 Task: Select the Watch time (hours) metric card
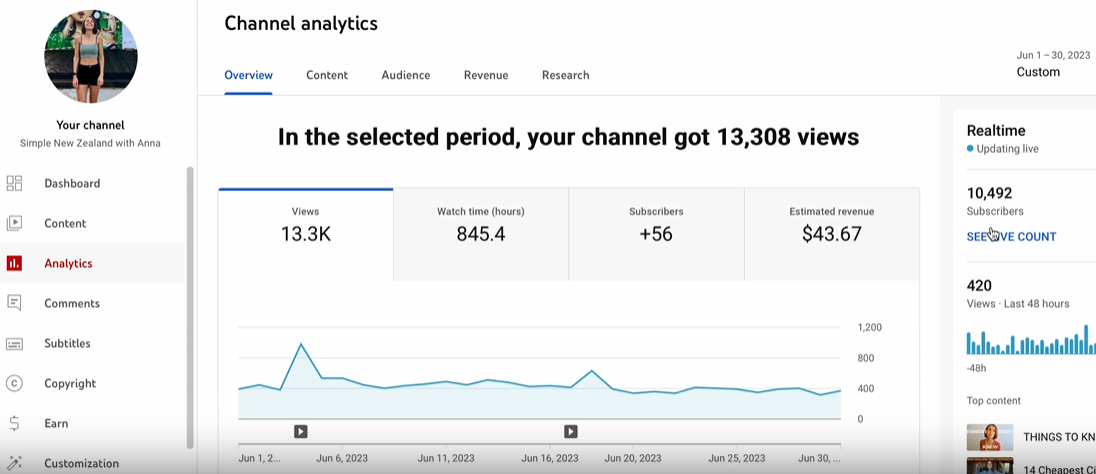481,235
